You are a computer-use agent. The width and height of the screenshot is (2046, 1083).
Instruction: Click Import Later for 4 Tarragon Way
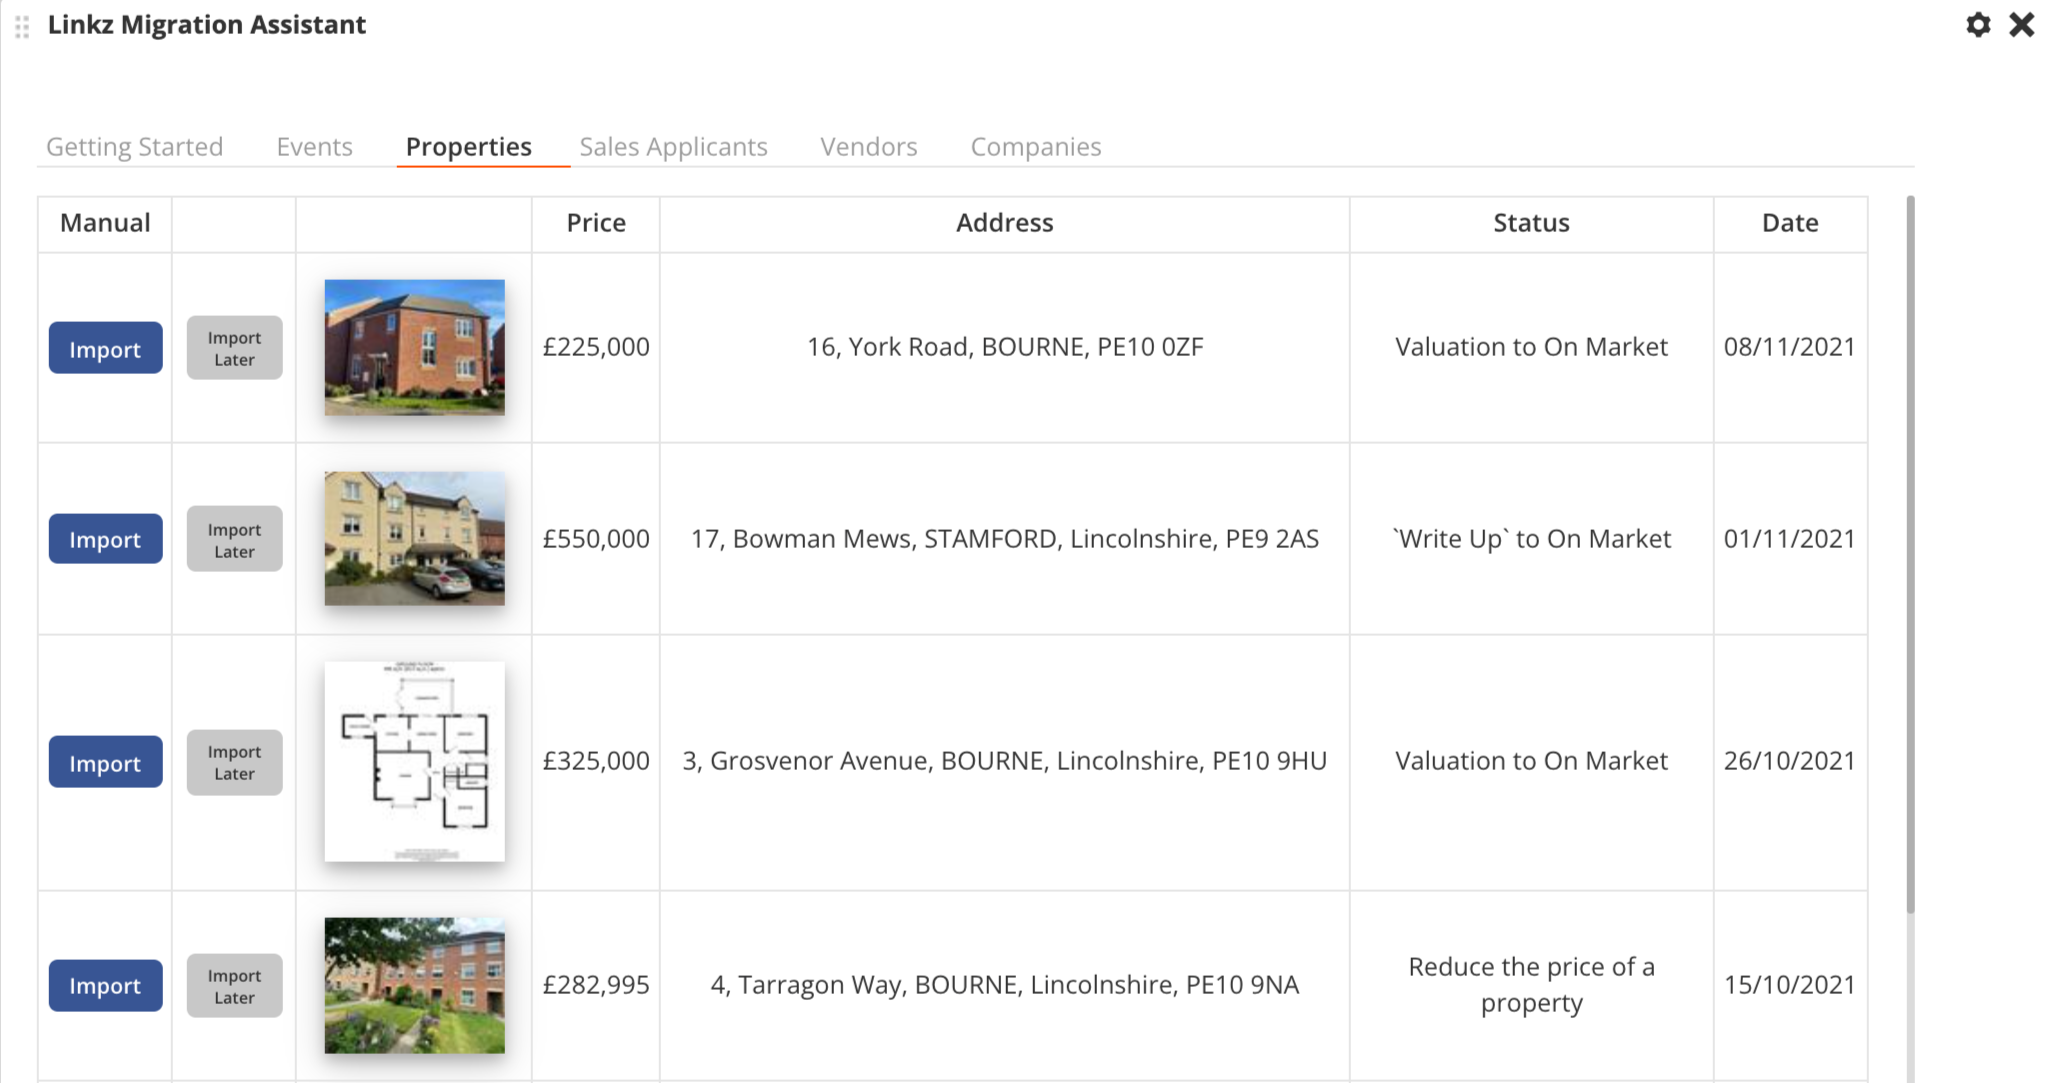pyautogui.click(x=234, y=986)
